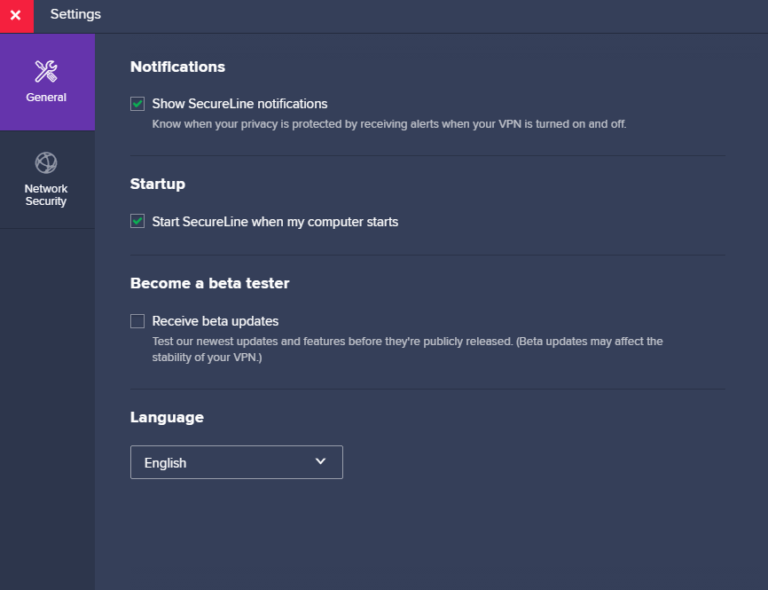This screenshot has height=590, width=768.
Task: Disable Show SecureLine notifications checkbox
Action: [x=137, y=104]
